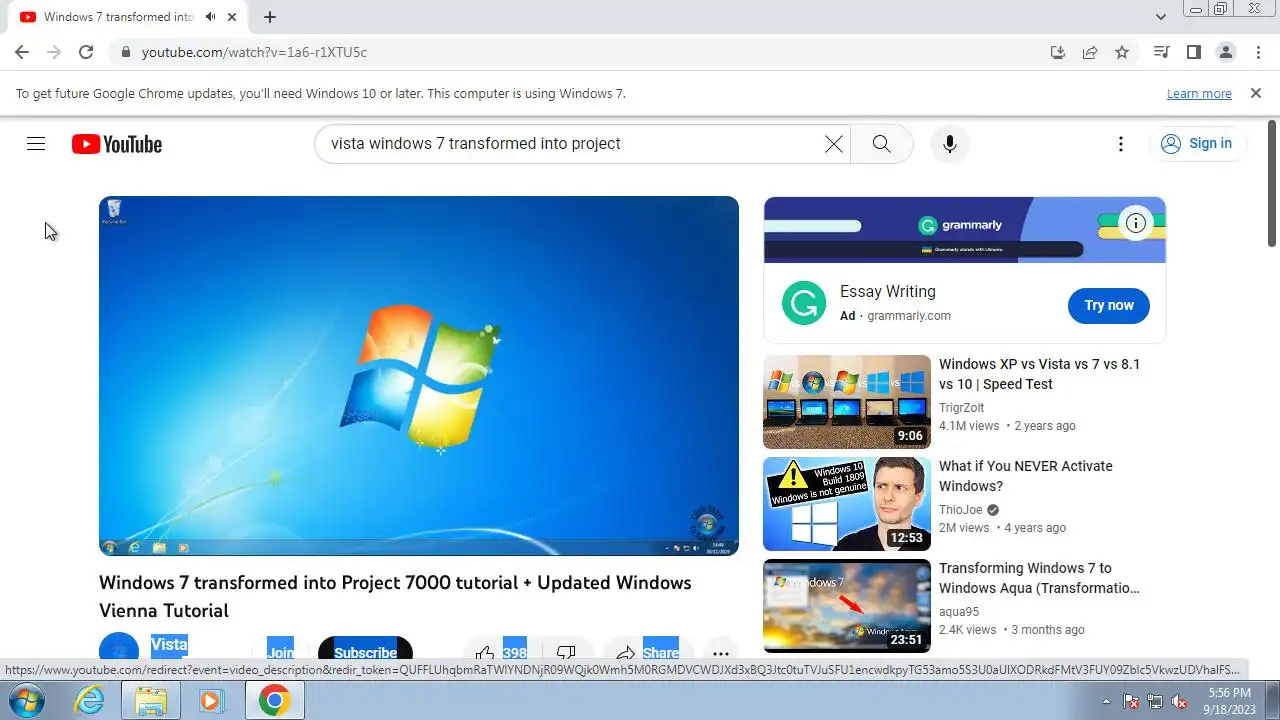Launch Internet Explorer from taskbar

tap(90, 700)
